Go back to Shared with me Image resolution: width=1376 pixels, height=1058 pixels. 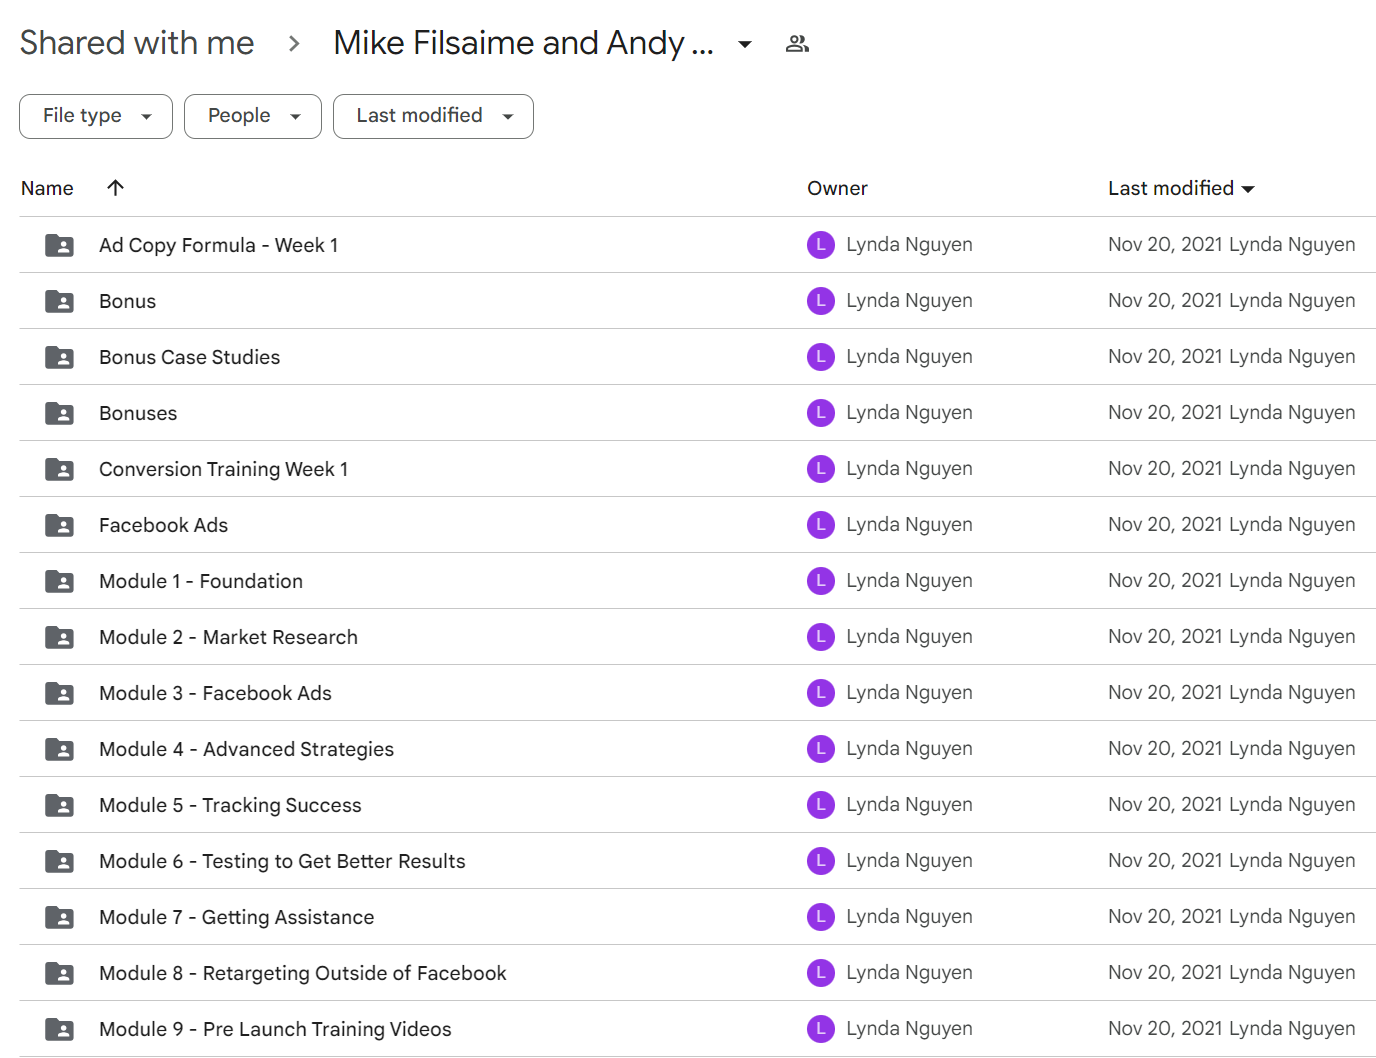click(x=137, y=43)
